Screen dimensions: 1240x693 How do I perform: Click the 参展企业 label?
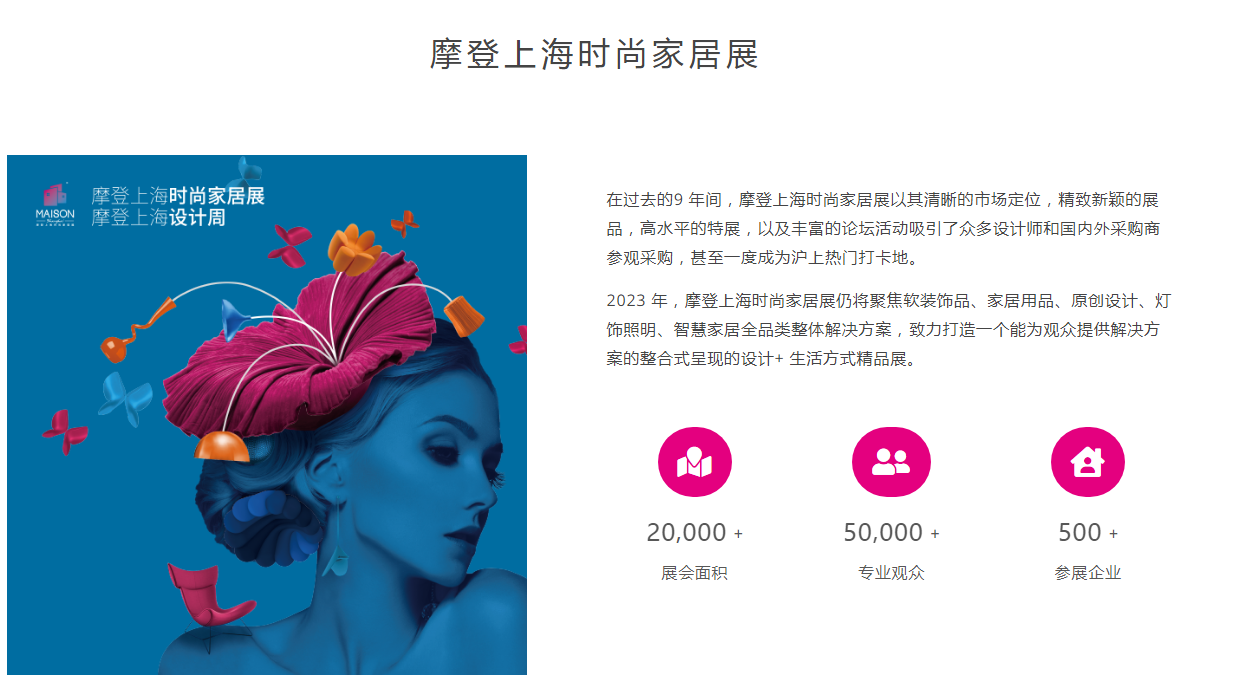coord(1088,574)
